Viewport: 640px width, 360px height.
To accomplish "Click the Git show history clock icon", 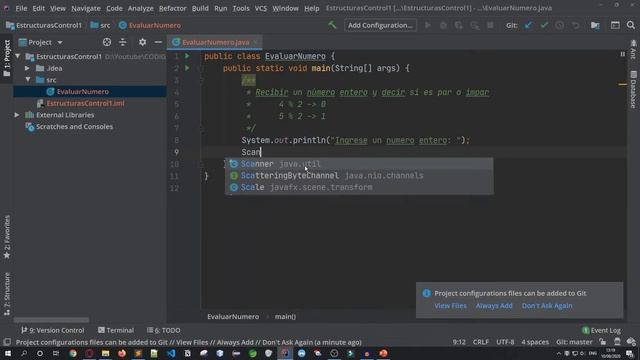I will click(x=560, y=25).
